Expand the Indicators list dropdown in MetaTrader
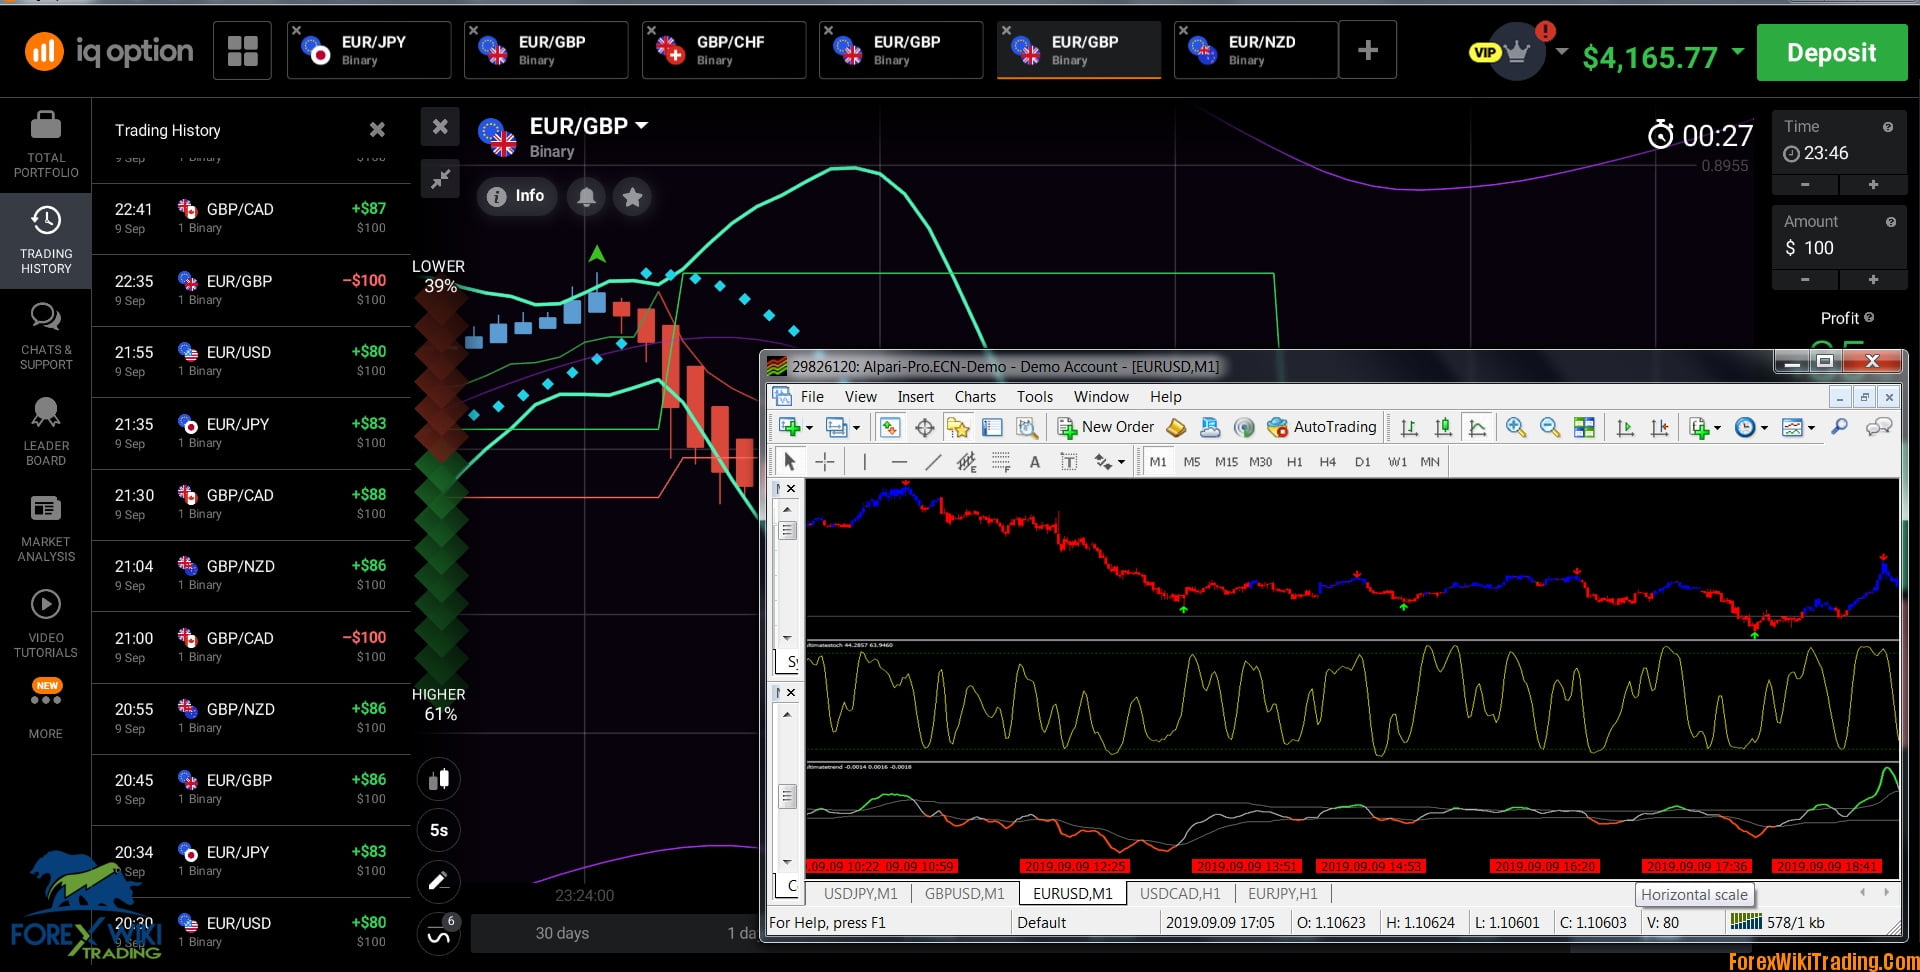This screenshot has height=972, width=1920. coord(1718,428)
